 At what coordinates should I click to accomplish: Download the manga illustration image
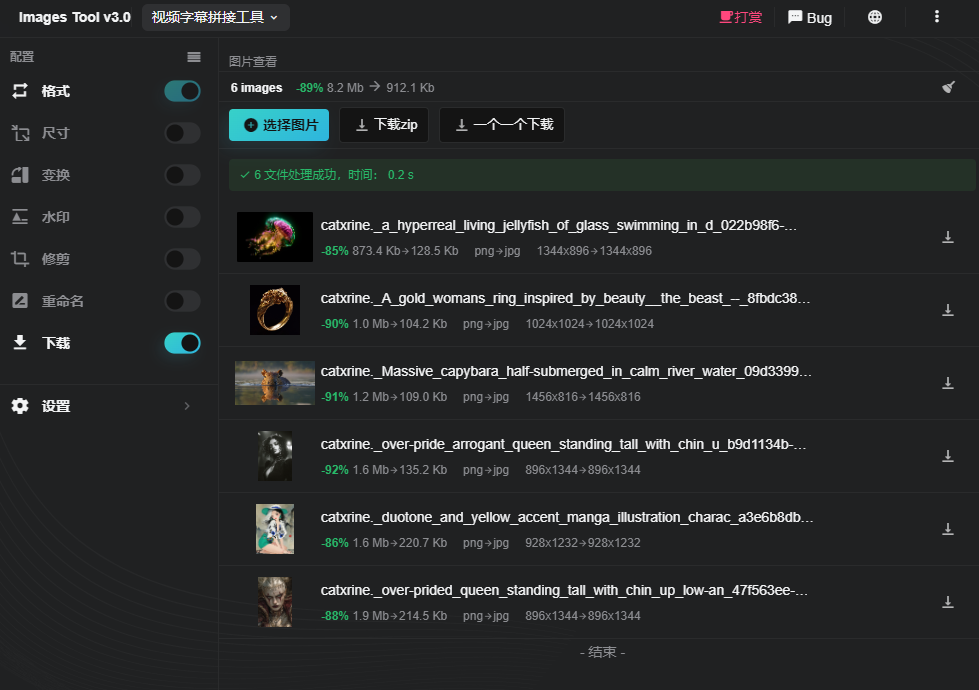[x=948, y=530]
